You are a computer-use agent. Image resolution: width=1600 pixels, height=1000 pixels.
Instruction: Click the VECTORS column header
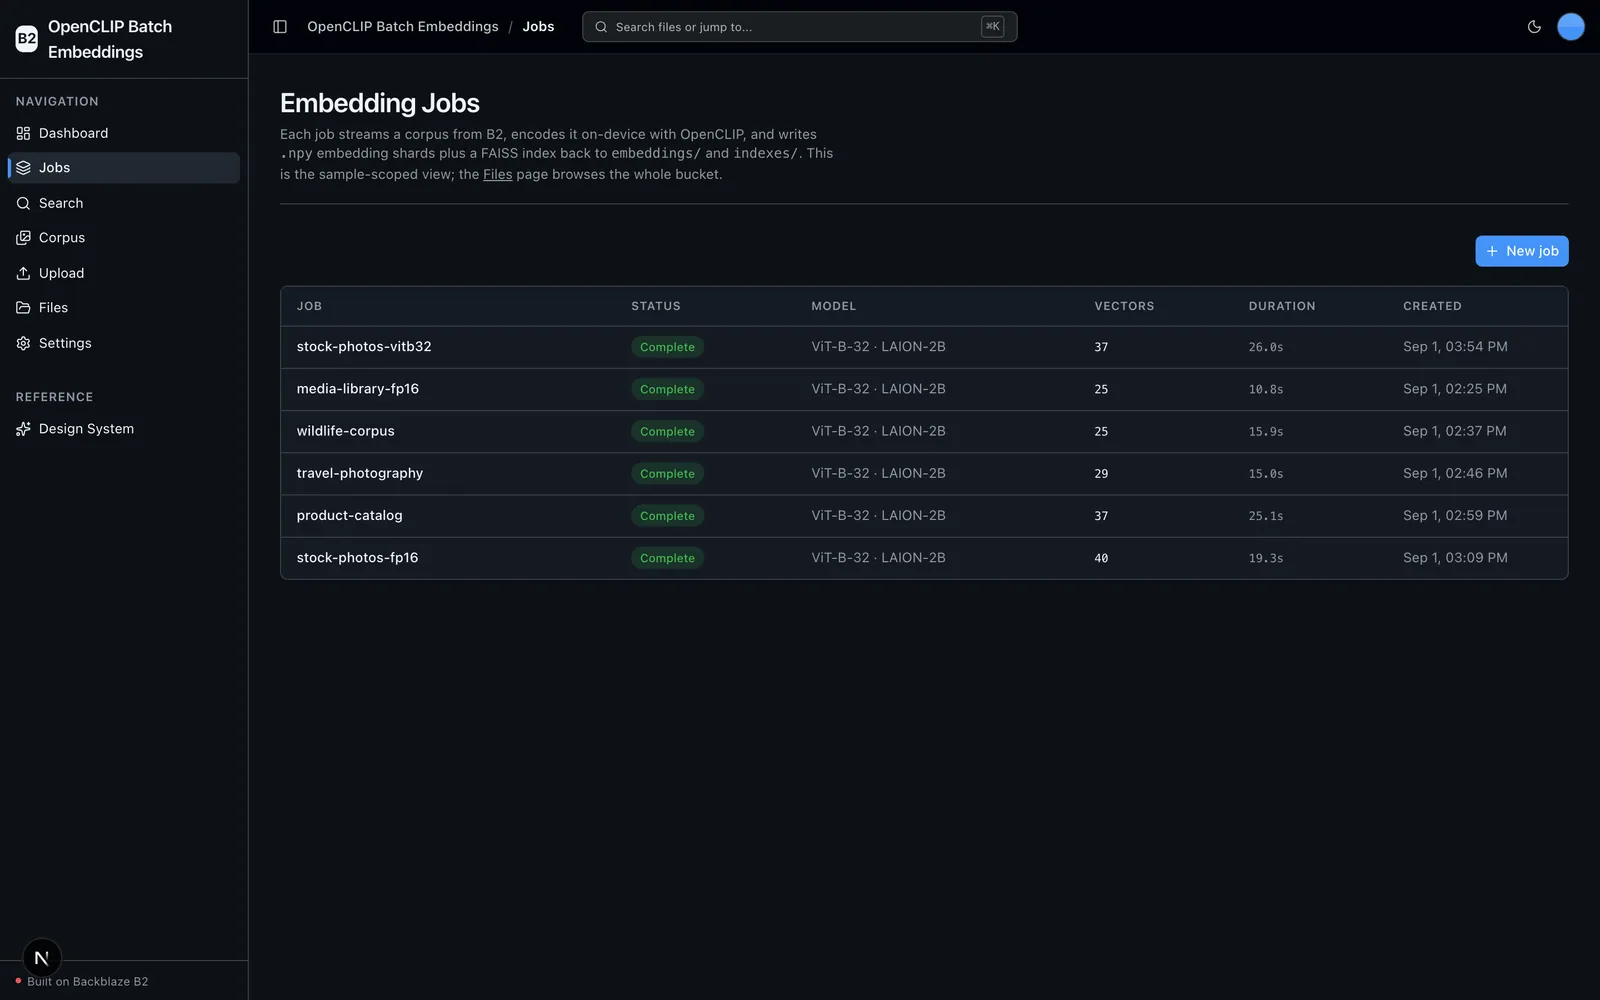[1124, 306]
